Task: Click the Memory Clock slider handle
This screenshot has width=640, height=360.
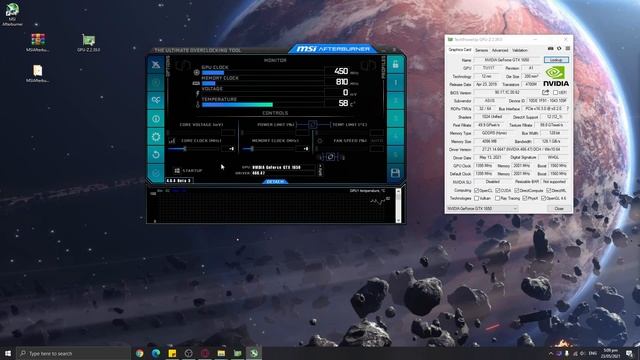Action: pos(252,149)
